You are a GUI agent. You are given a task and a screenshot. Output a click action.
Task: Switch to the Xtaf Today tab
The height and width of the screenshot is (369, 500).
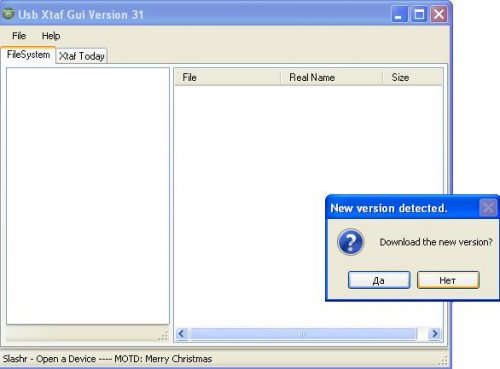[82, 56]
